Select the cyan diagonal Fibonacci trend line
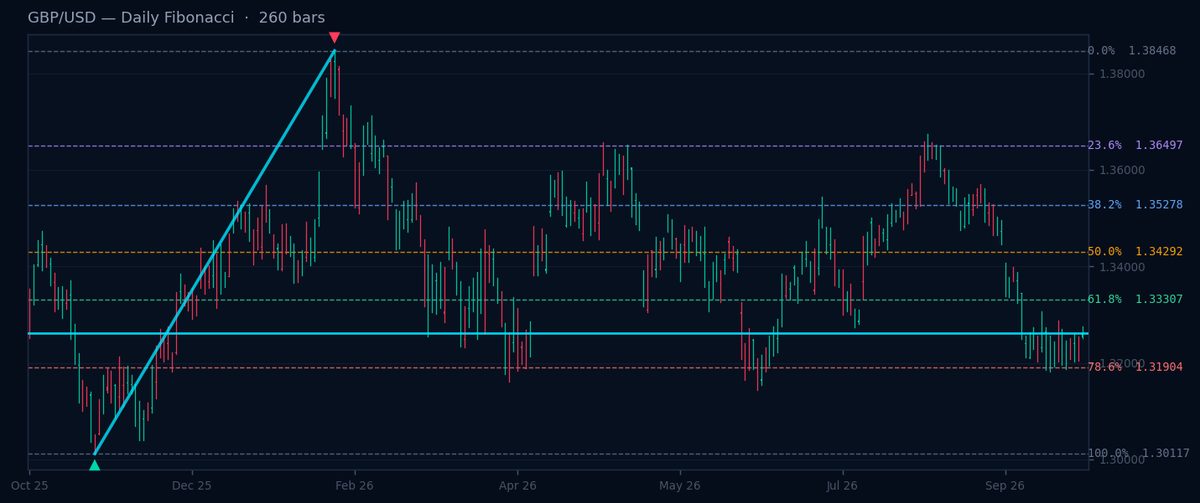 (214, 252)
